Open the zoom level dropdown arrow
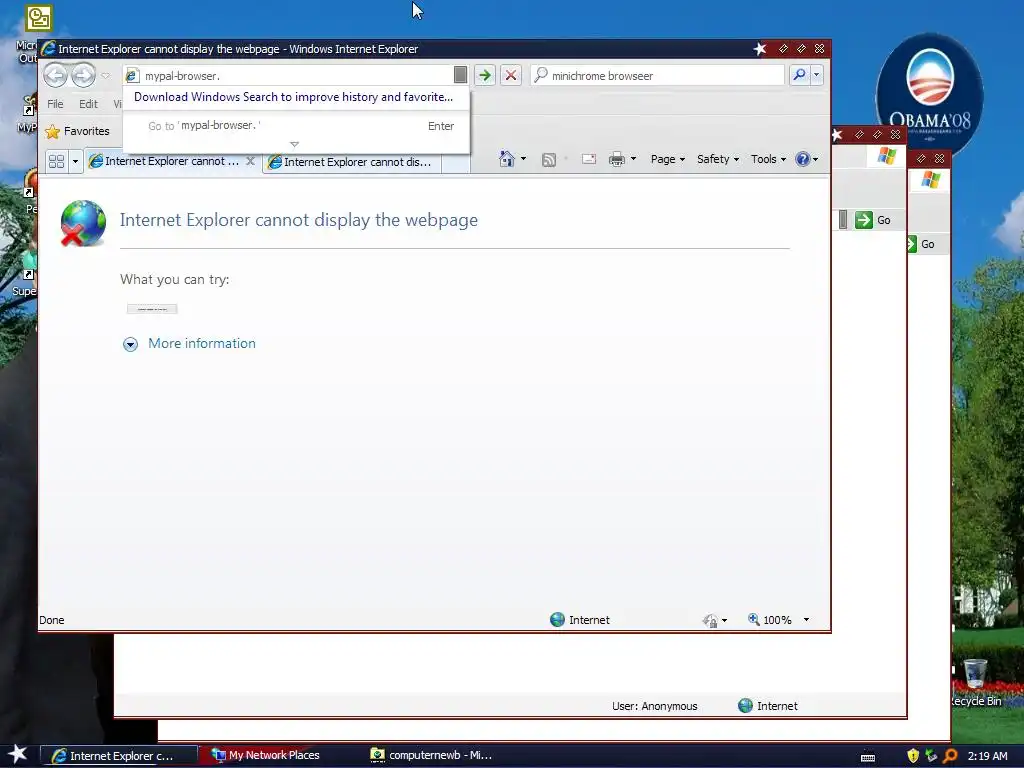 (807, 620)
